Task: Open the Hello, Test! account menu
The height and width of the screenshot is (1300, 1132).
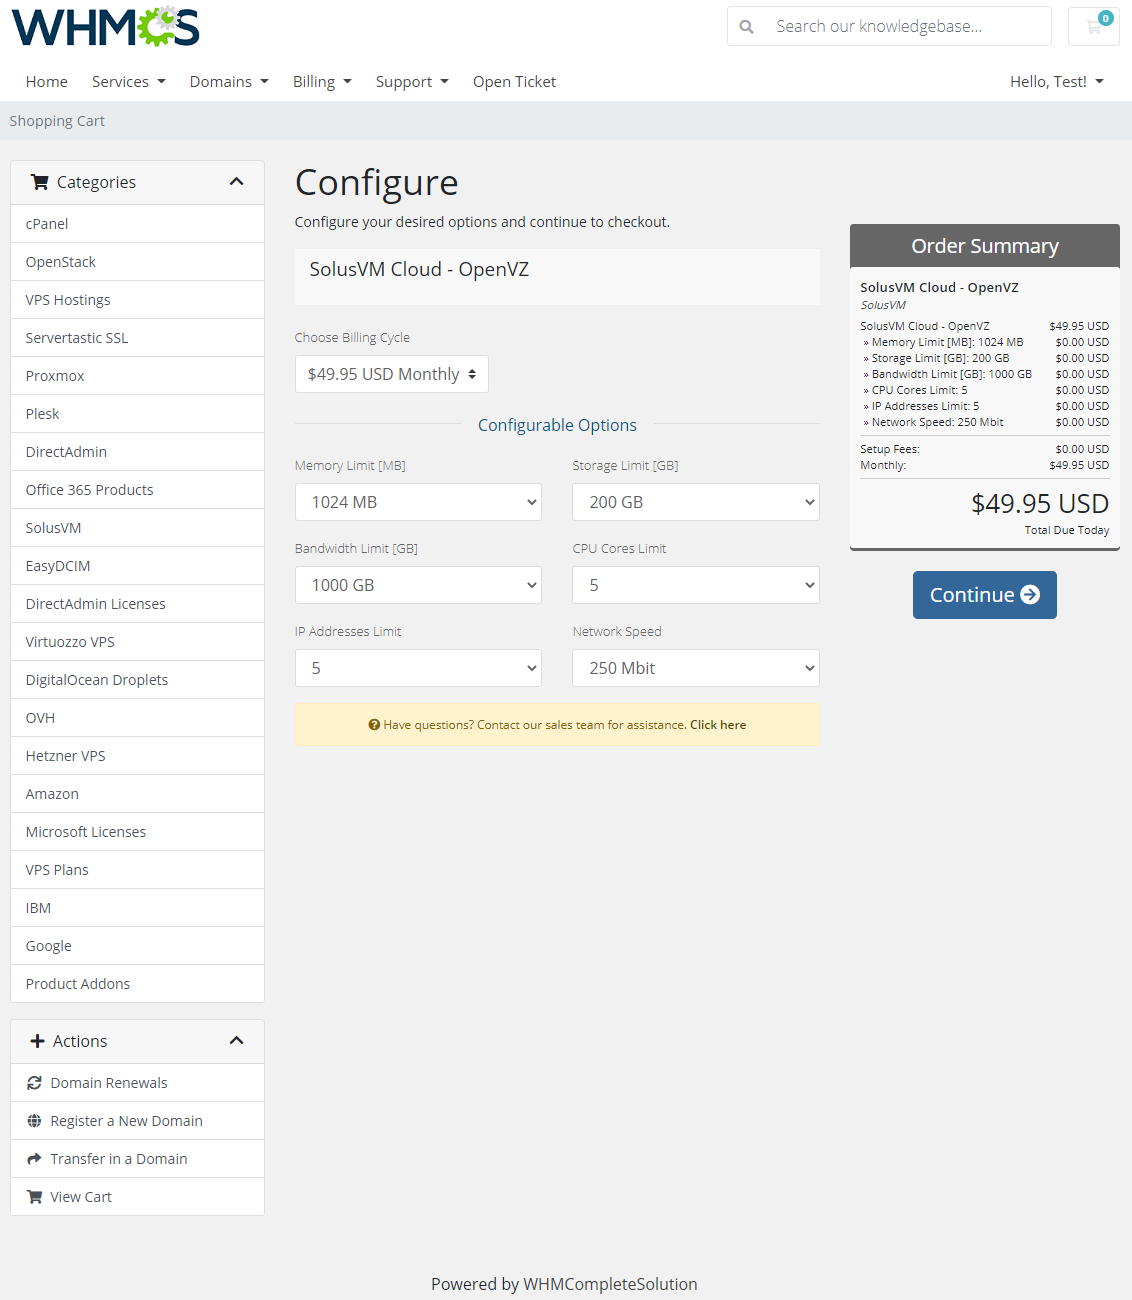Action: click(x=1056, y=81)
